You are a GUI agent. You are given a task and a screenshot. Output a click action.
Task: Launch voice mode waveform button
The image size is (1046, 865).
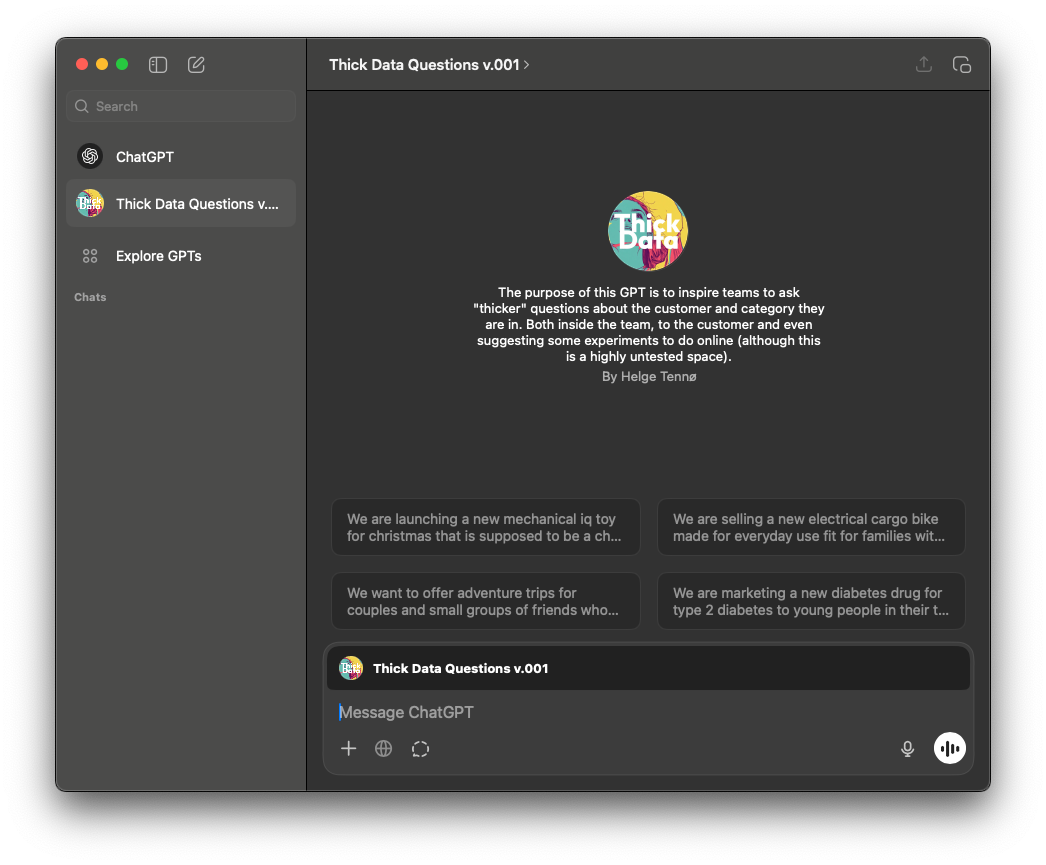tap(949, 748)
